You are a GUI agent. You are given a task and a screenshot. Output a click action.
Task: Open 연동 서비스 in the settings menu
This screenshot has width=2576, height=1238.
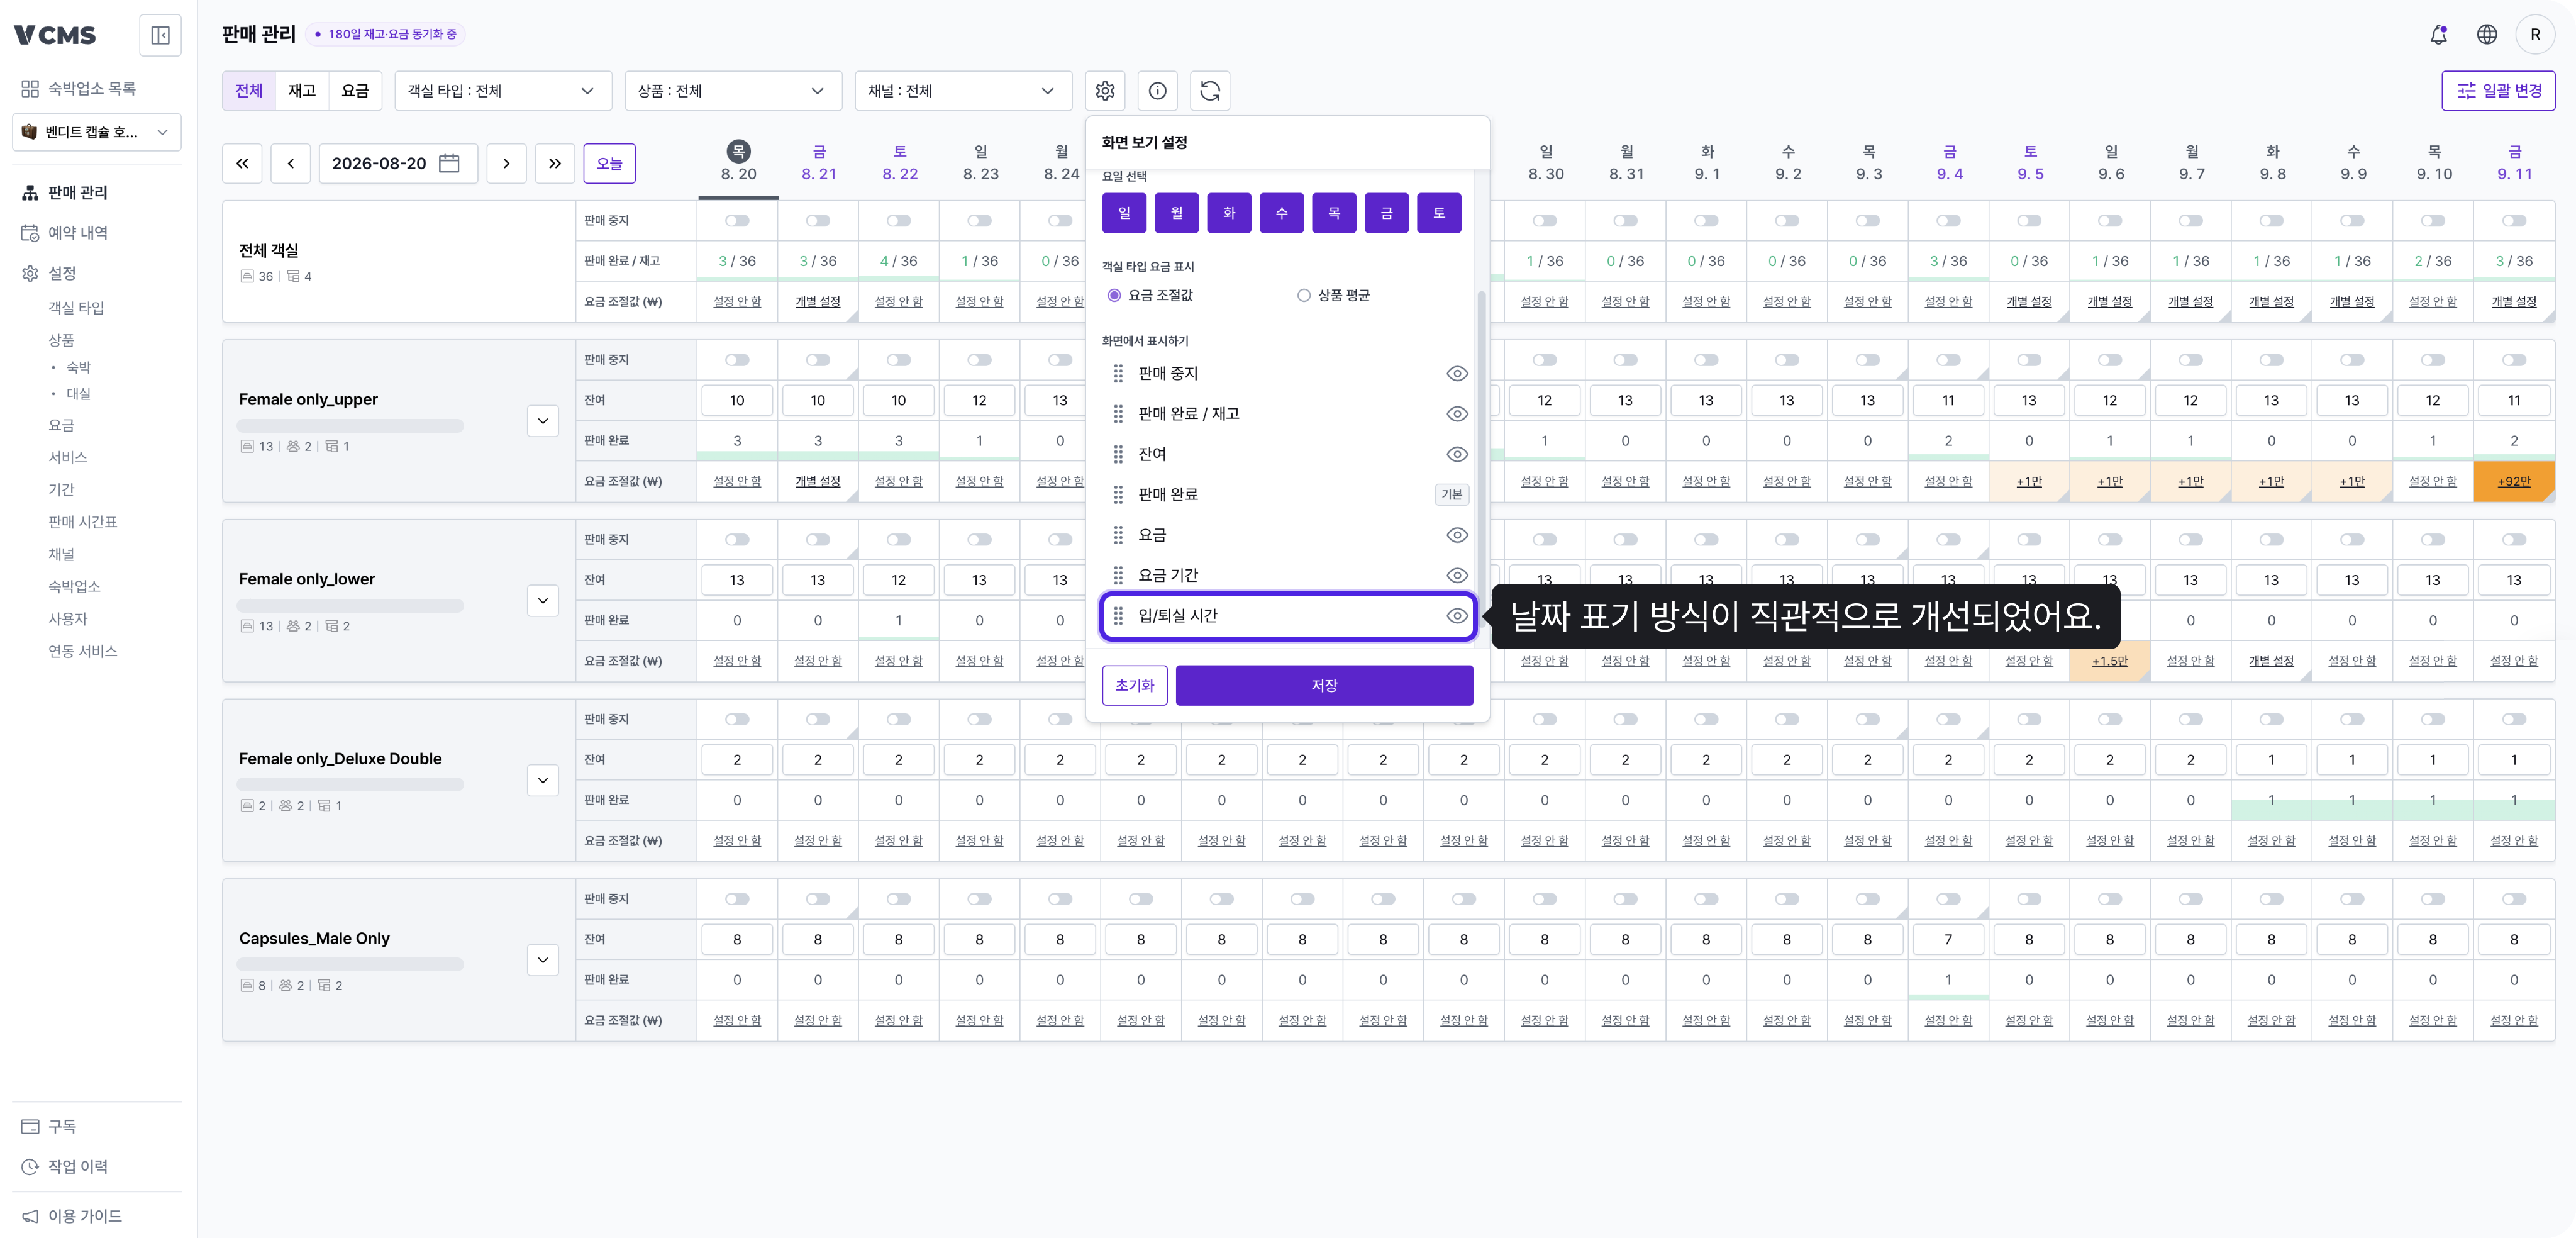[83, 651]
